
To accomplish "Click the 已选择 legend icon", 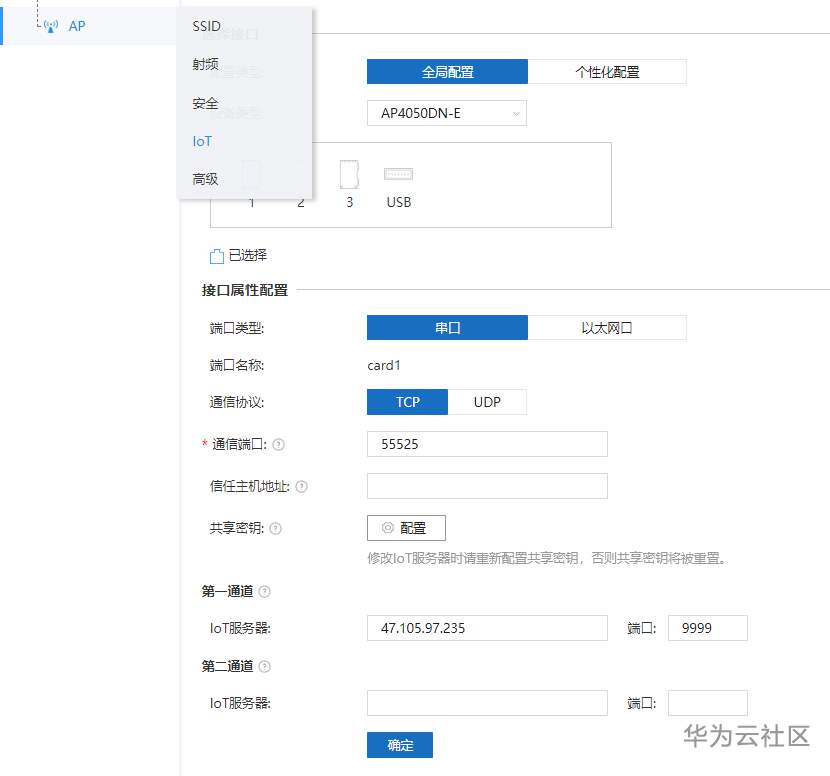I will coord(217,256).
